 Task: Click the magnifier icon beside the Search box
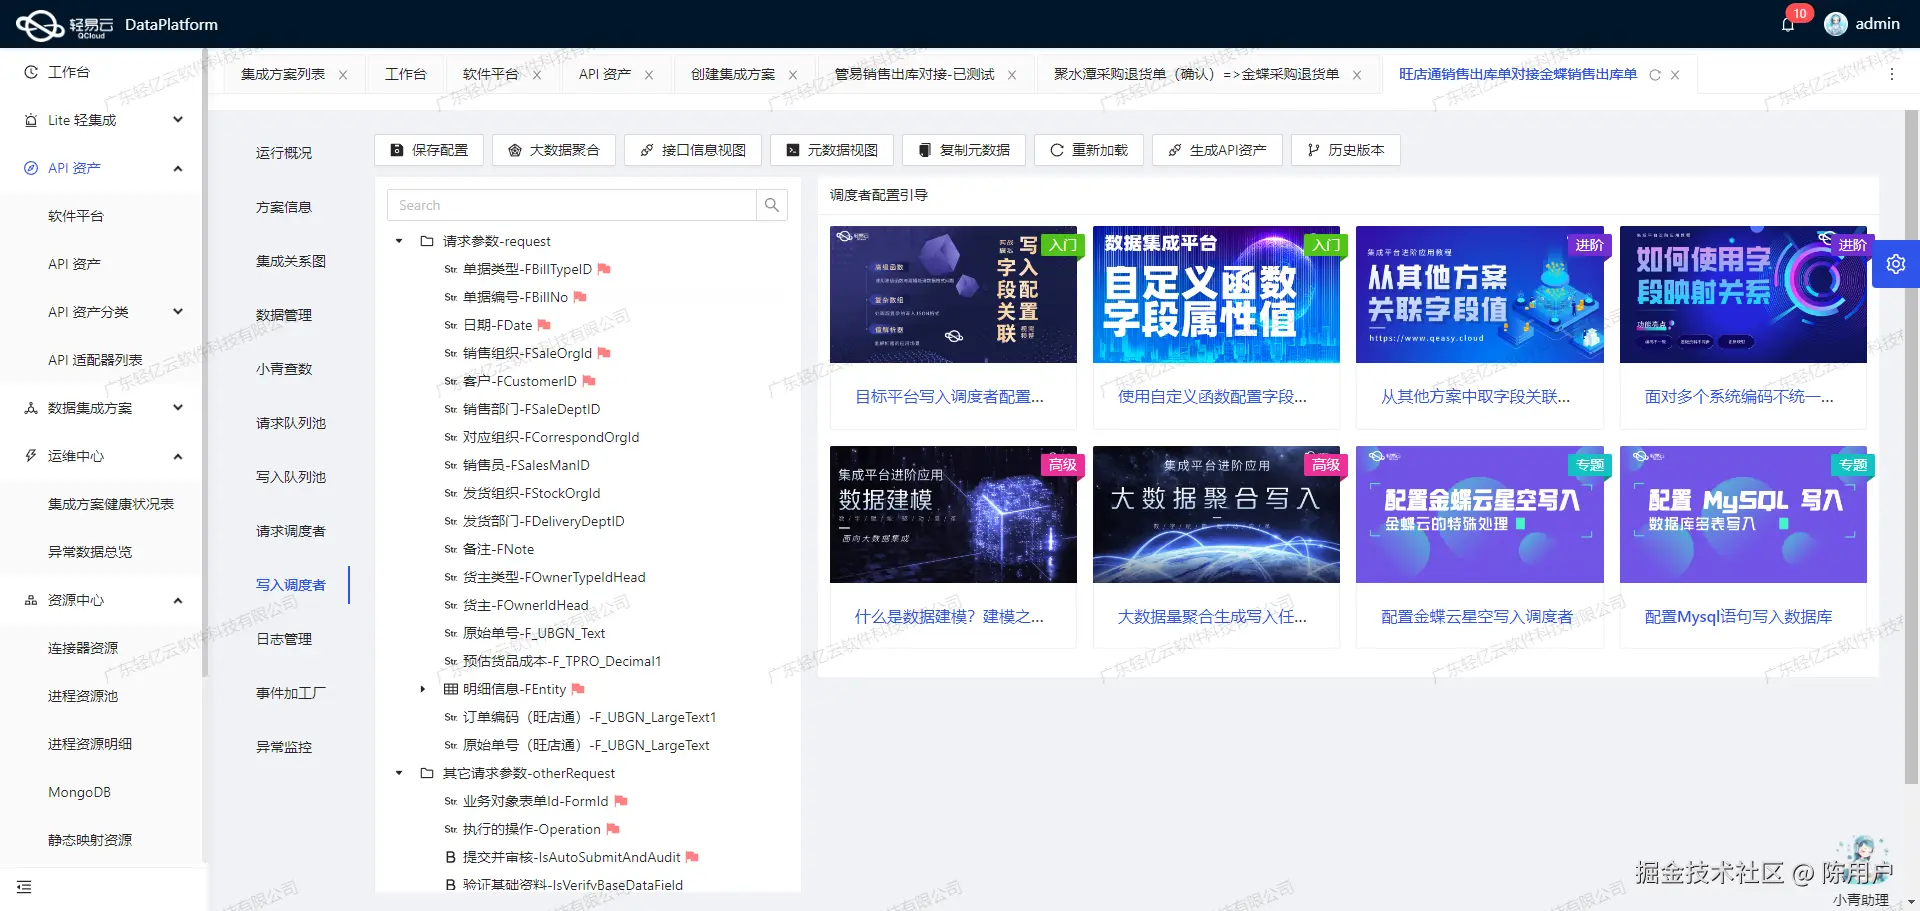click(x=771, y=205)
